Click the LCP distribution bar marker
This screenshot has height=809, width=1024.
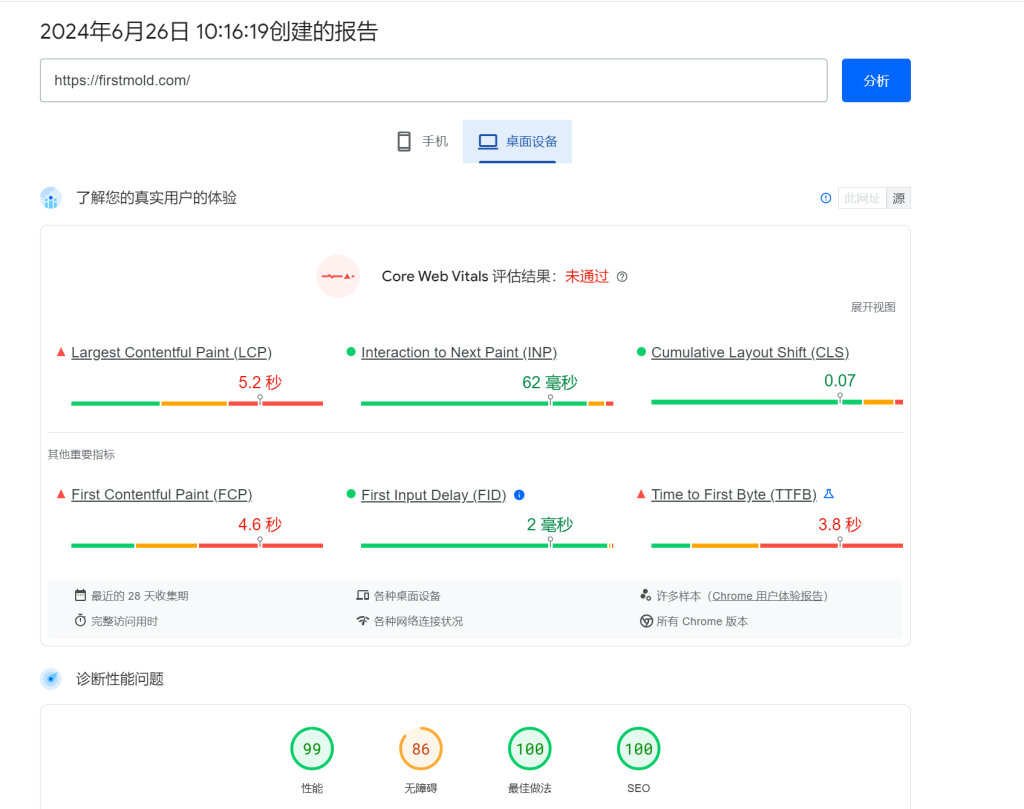pyautogui.click(x=260, y=400)
